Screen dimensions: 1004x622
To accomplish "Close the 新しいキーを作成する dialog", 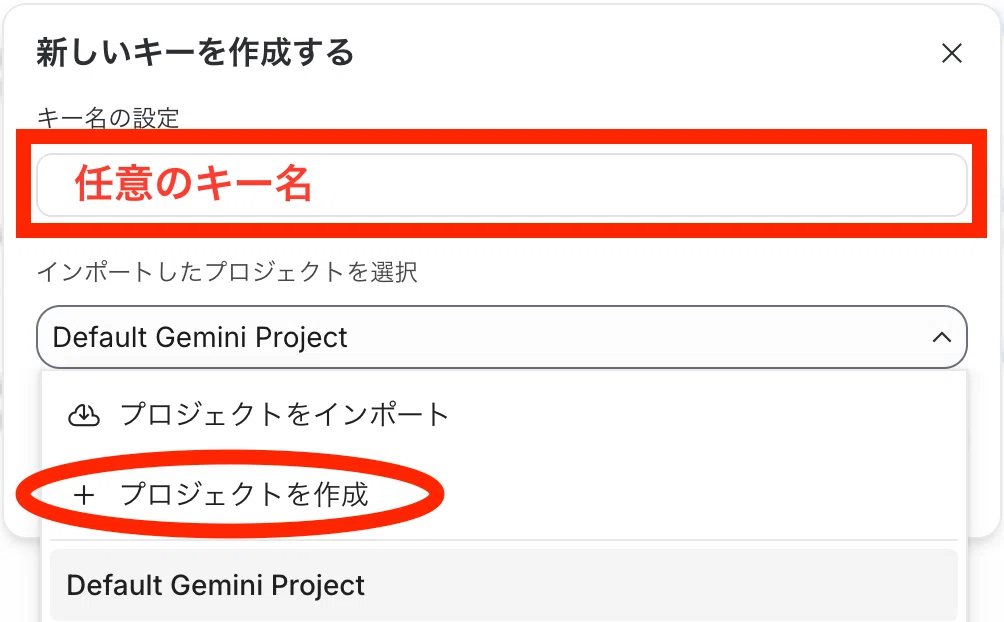I will (x=951, y=53).
